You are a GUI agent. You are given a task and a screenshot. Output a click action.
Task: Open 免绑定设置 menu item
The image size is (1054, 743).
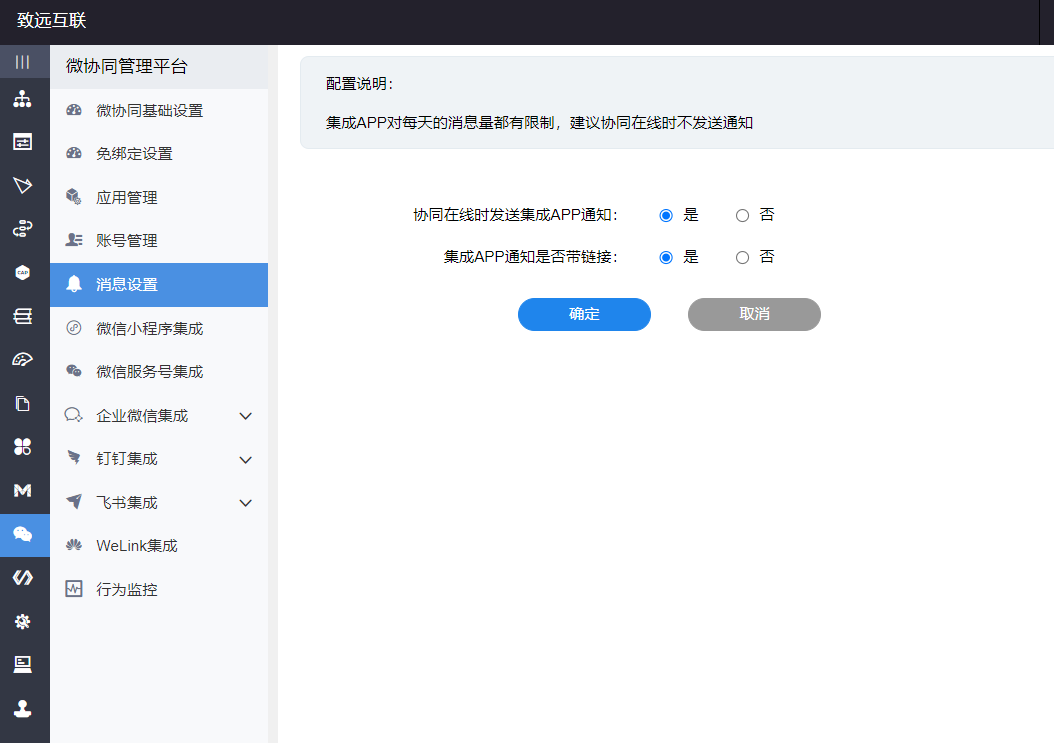(x=159, y=154)
